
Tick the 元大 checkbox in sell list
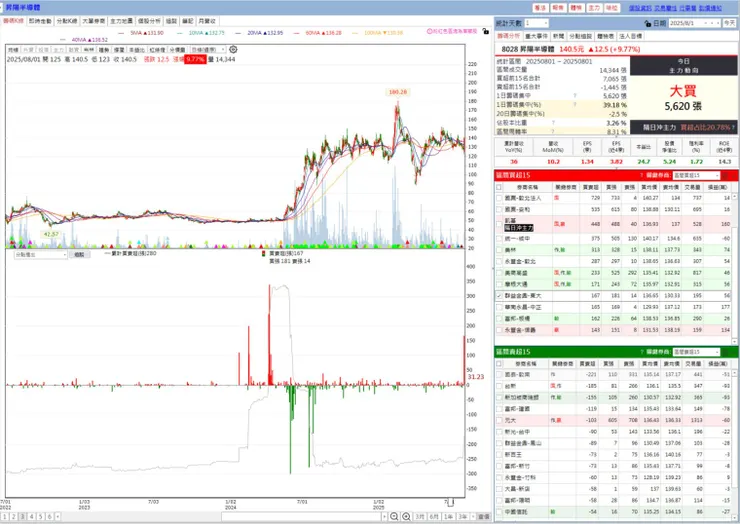(x=499, y=420)
